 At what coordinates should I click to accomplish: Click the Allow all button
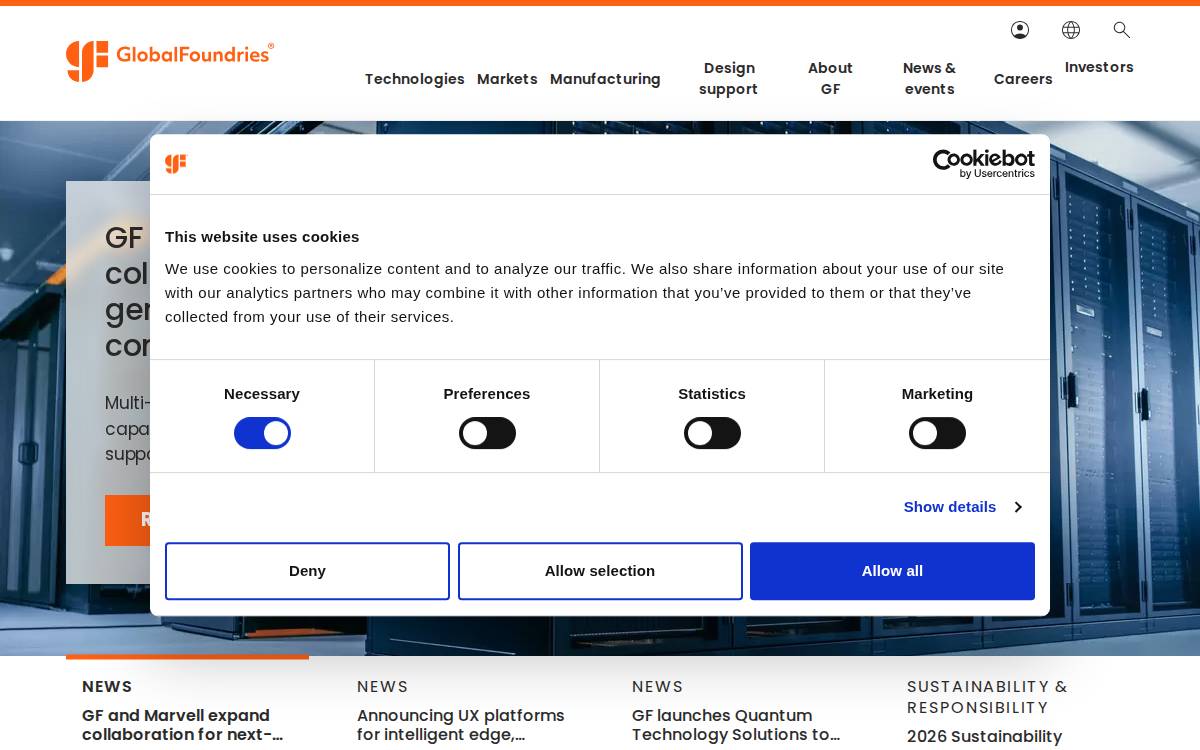tap(892, 571)
